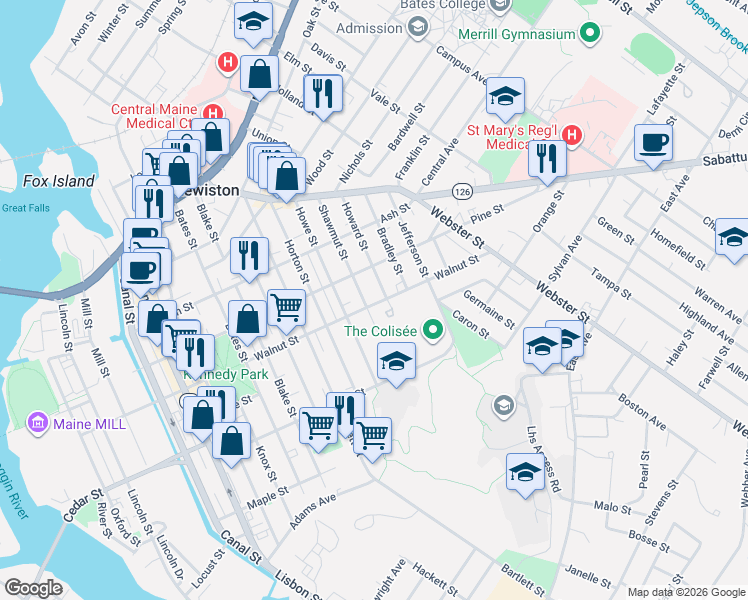Click the shopping bag marker above Knox St

pyautogui.click(x=231, y=444)
